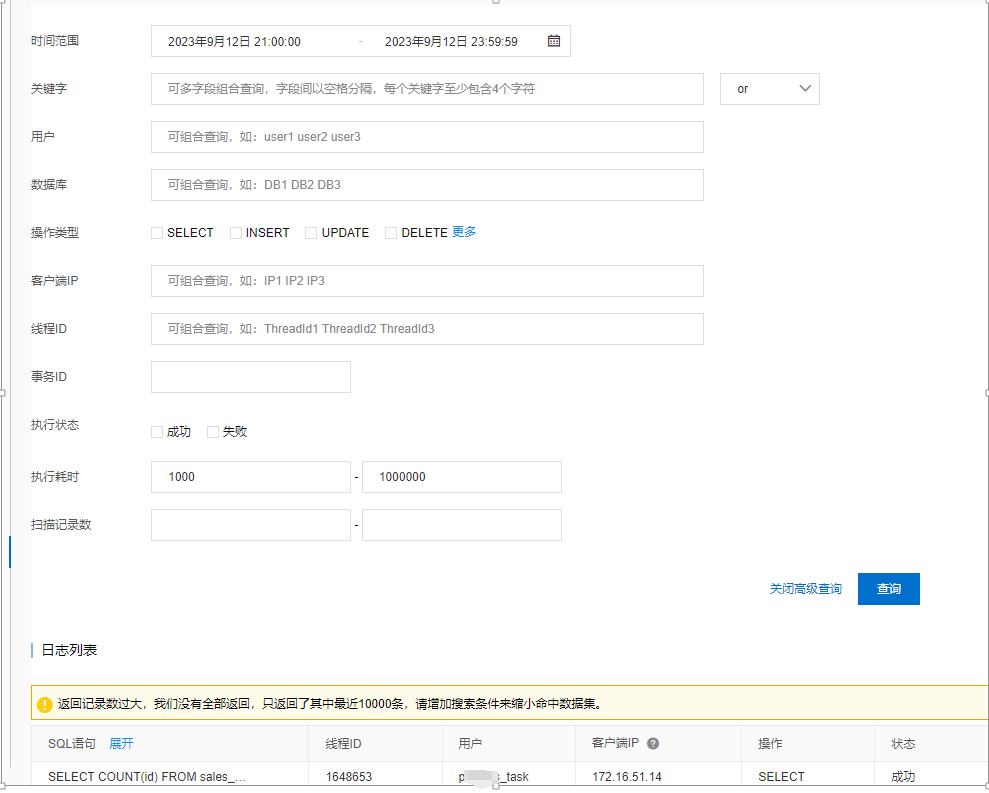Click 更多 to show more operation types
The width and height of the screenshot is (989, 793).
[x=464, y=232]
